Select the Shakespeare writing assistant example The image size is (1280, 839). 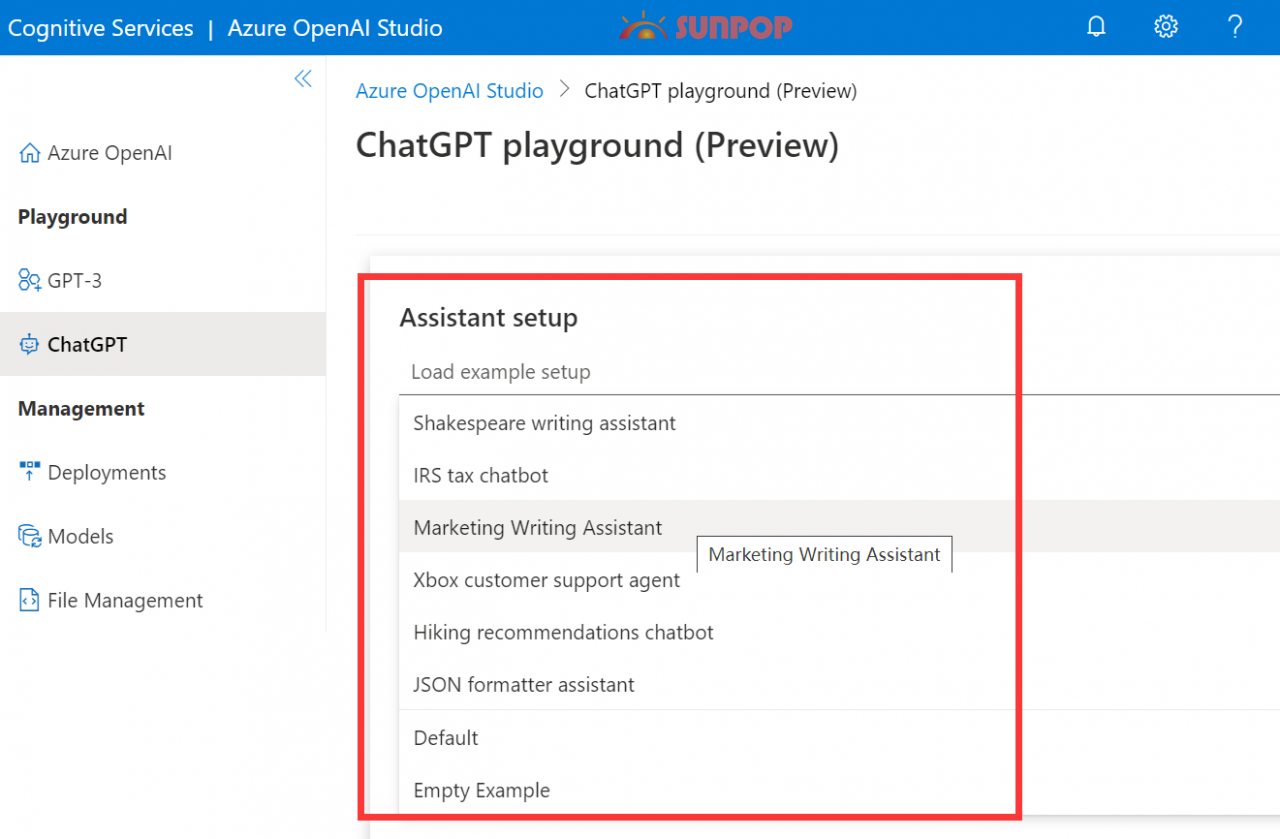tap(544, 423)
